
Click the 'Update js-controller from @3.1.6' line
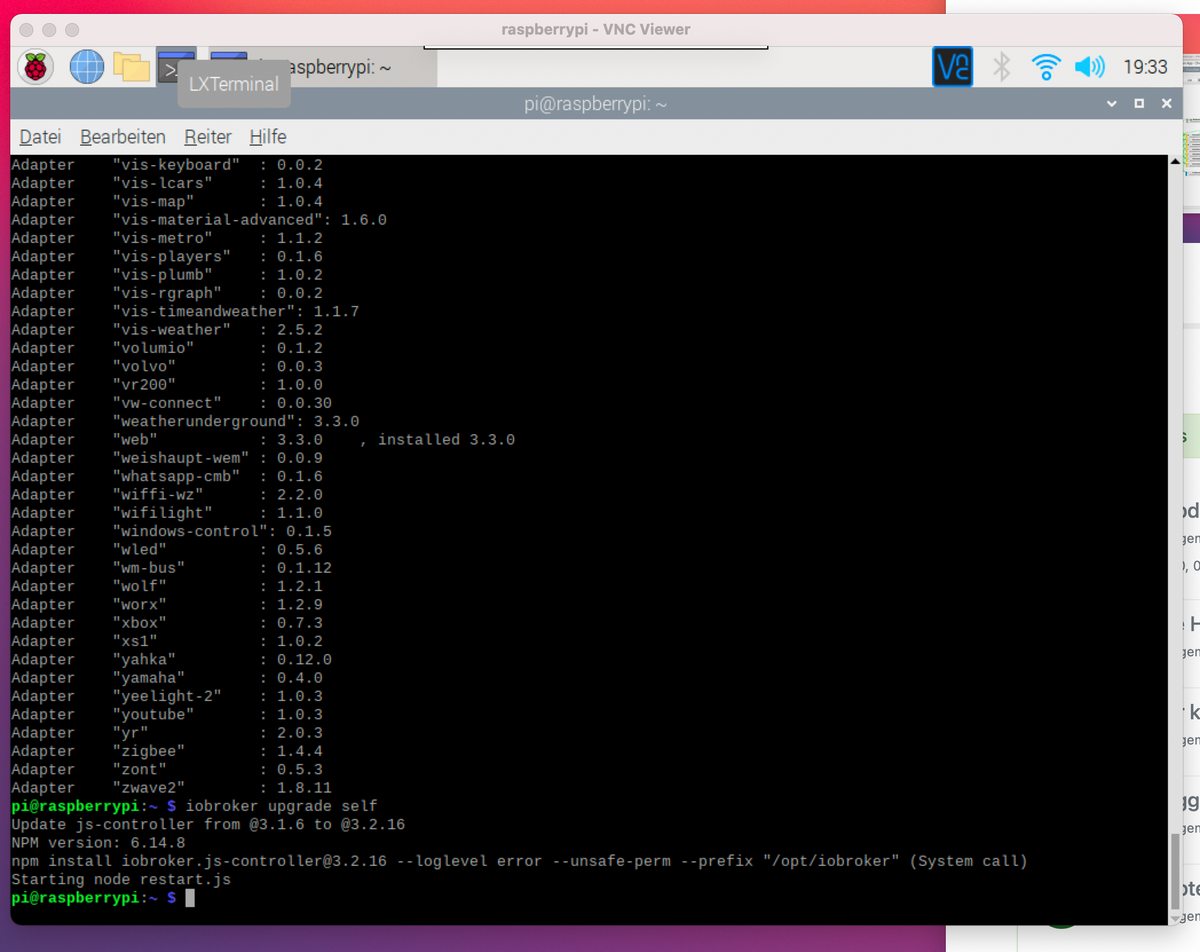(x=208, y=824)
